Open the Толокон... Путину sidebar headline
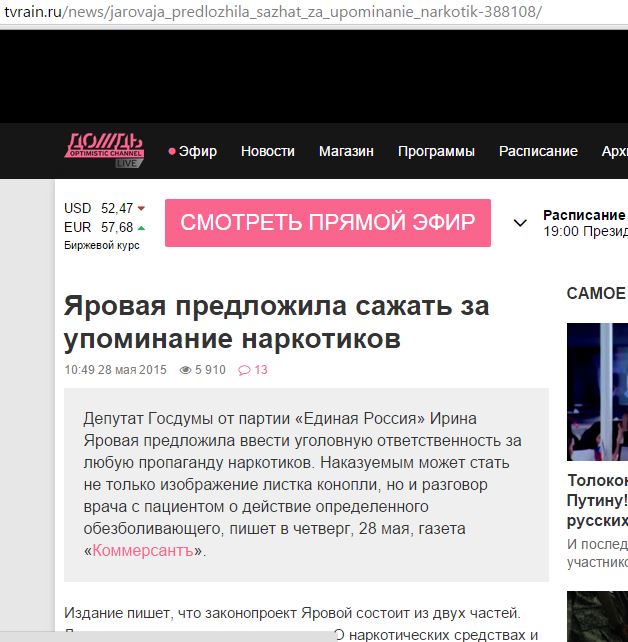Screen dimensions: 628x642 tap(597, 500)
